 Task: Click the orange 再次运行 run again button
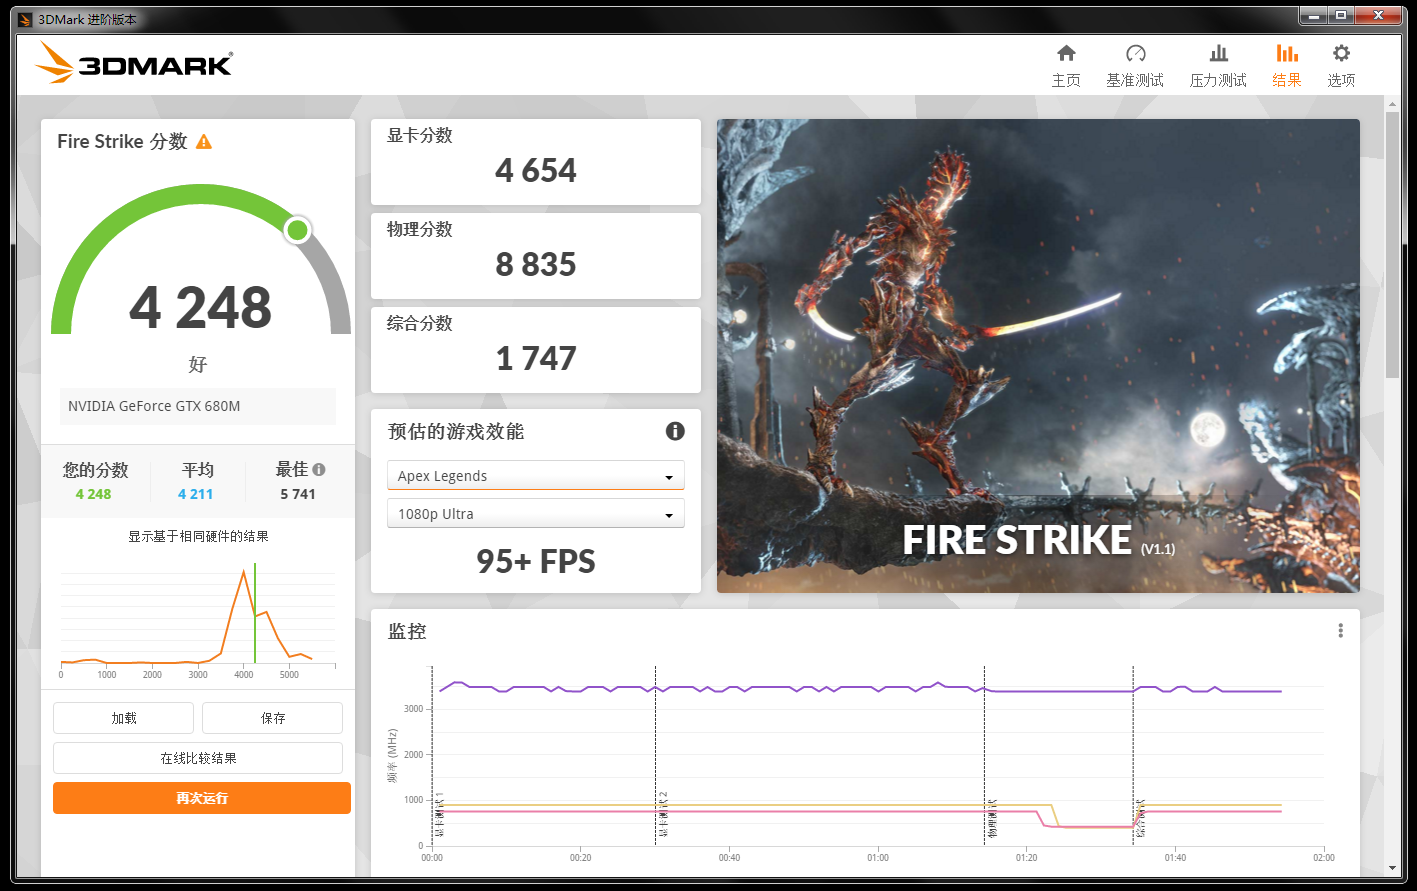(202, 798)
